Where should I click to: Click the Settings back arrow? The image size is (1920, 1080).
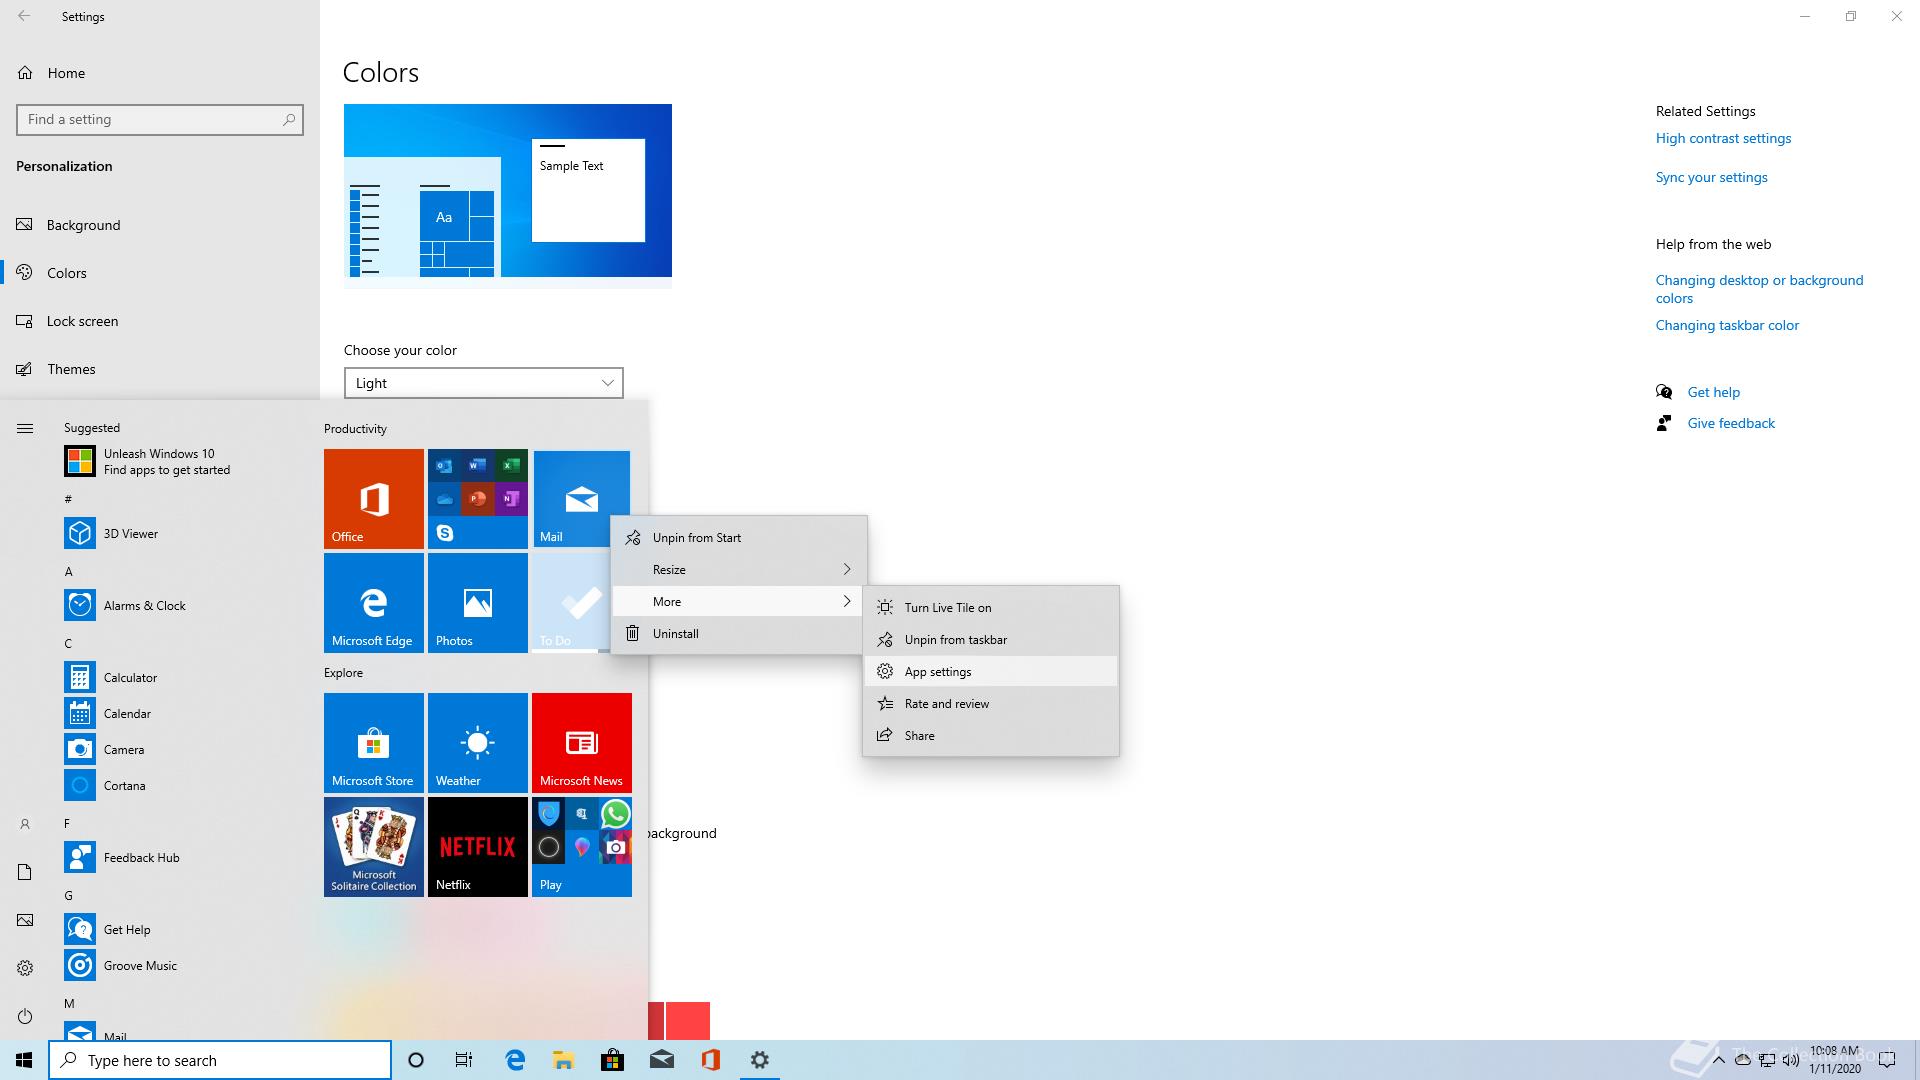coord(24,16)
